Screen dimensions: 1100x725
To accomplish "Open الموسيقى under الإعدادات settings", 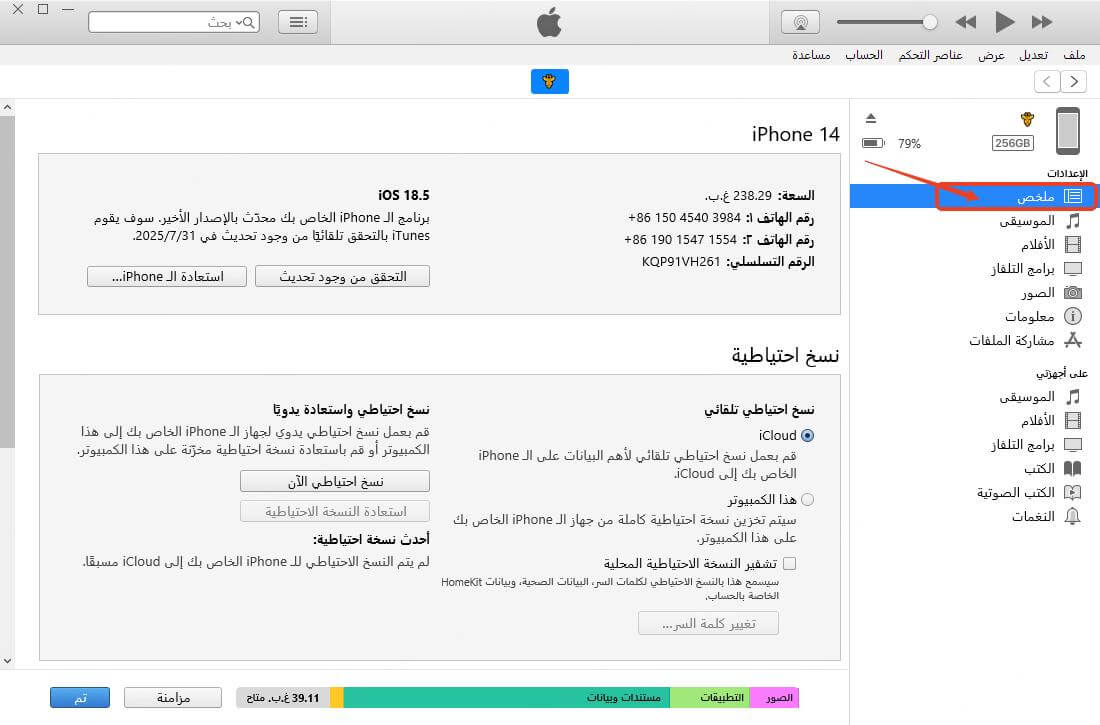I will tap(1039, 221).
